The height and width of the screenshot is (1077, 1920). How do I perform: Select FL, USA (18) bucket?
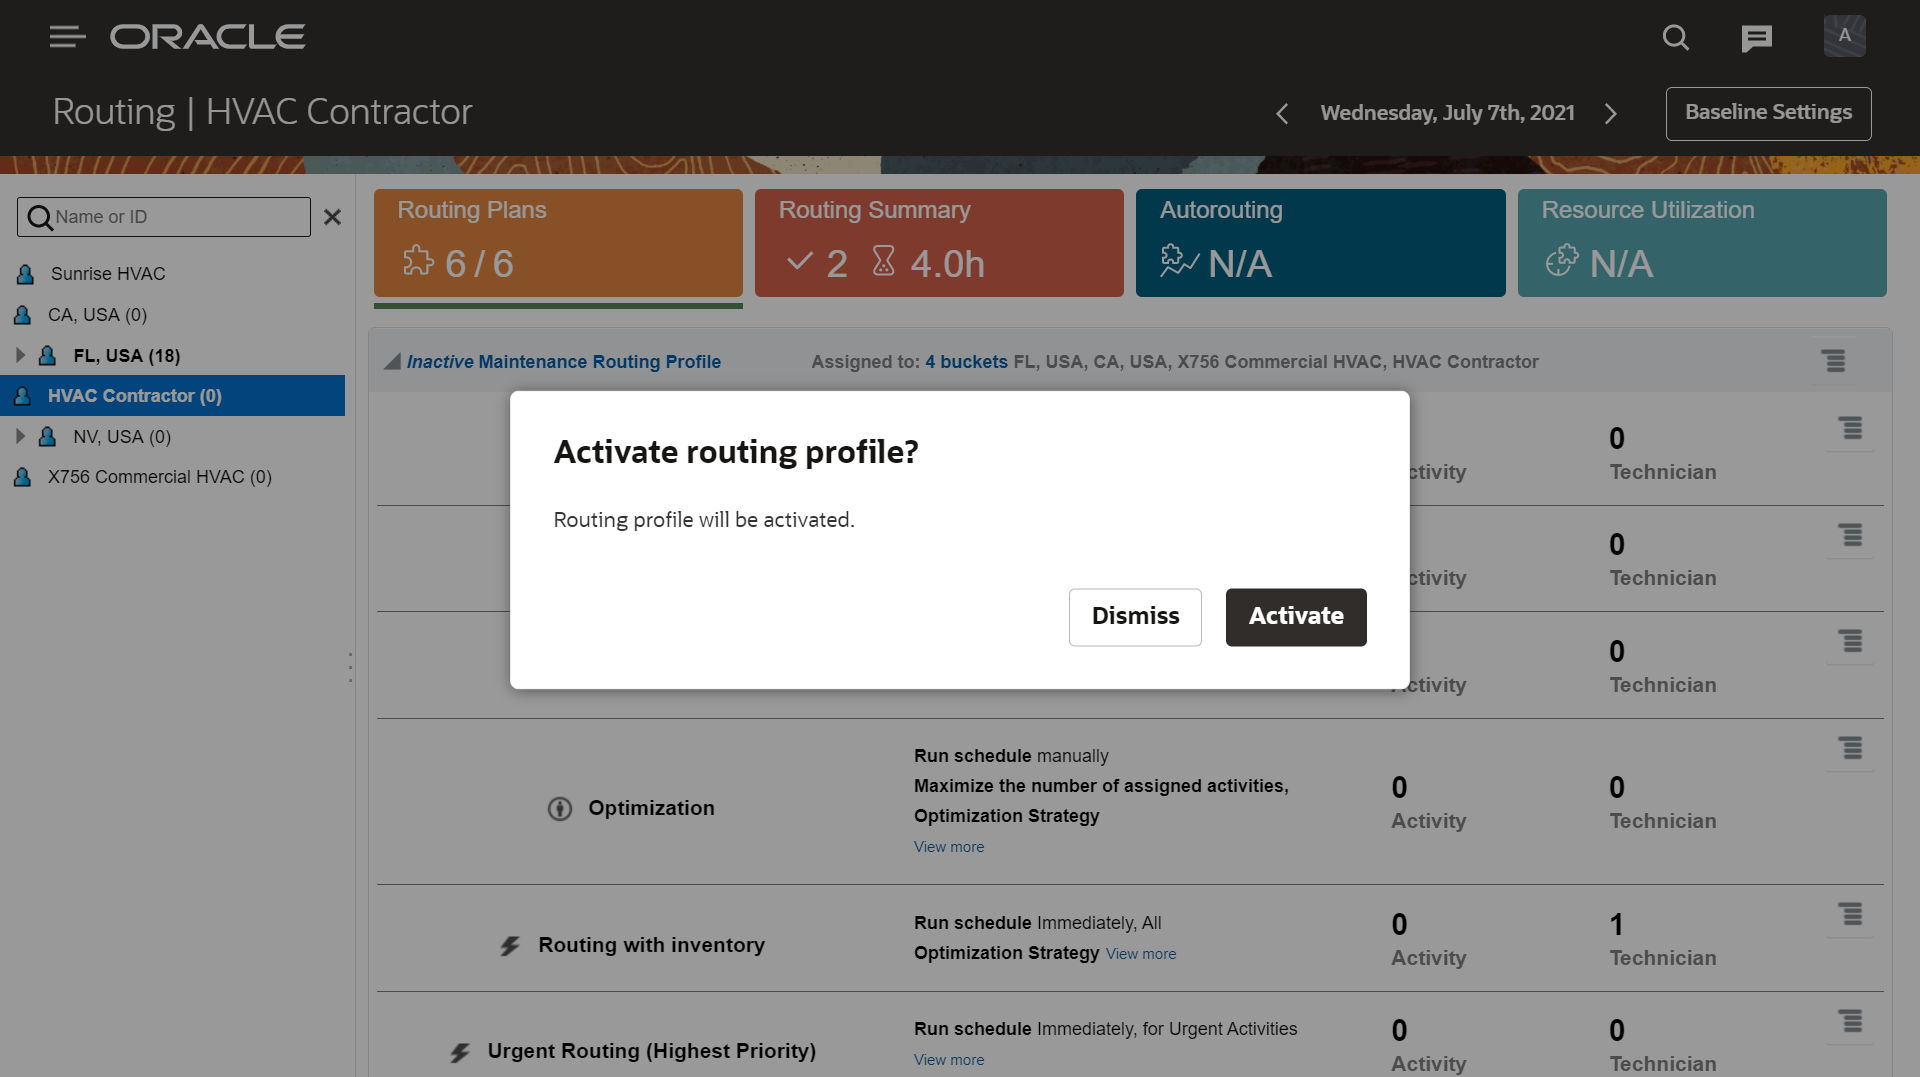pos(126,356)
